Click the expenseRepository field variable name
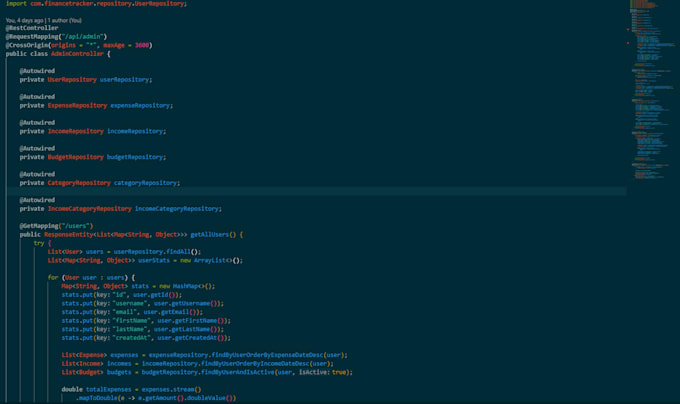Screen dimensions: 680x404 (x=141, y=106)
